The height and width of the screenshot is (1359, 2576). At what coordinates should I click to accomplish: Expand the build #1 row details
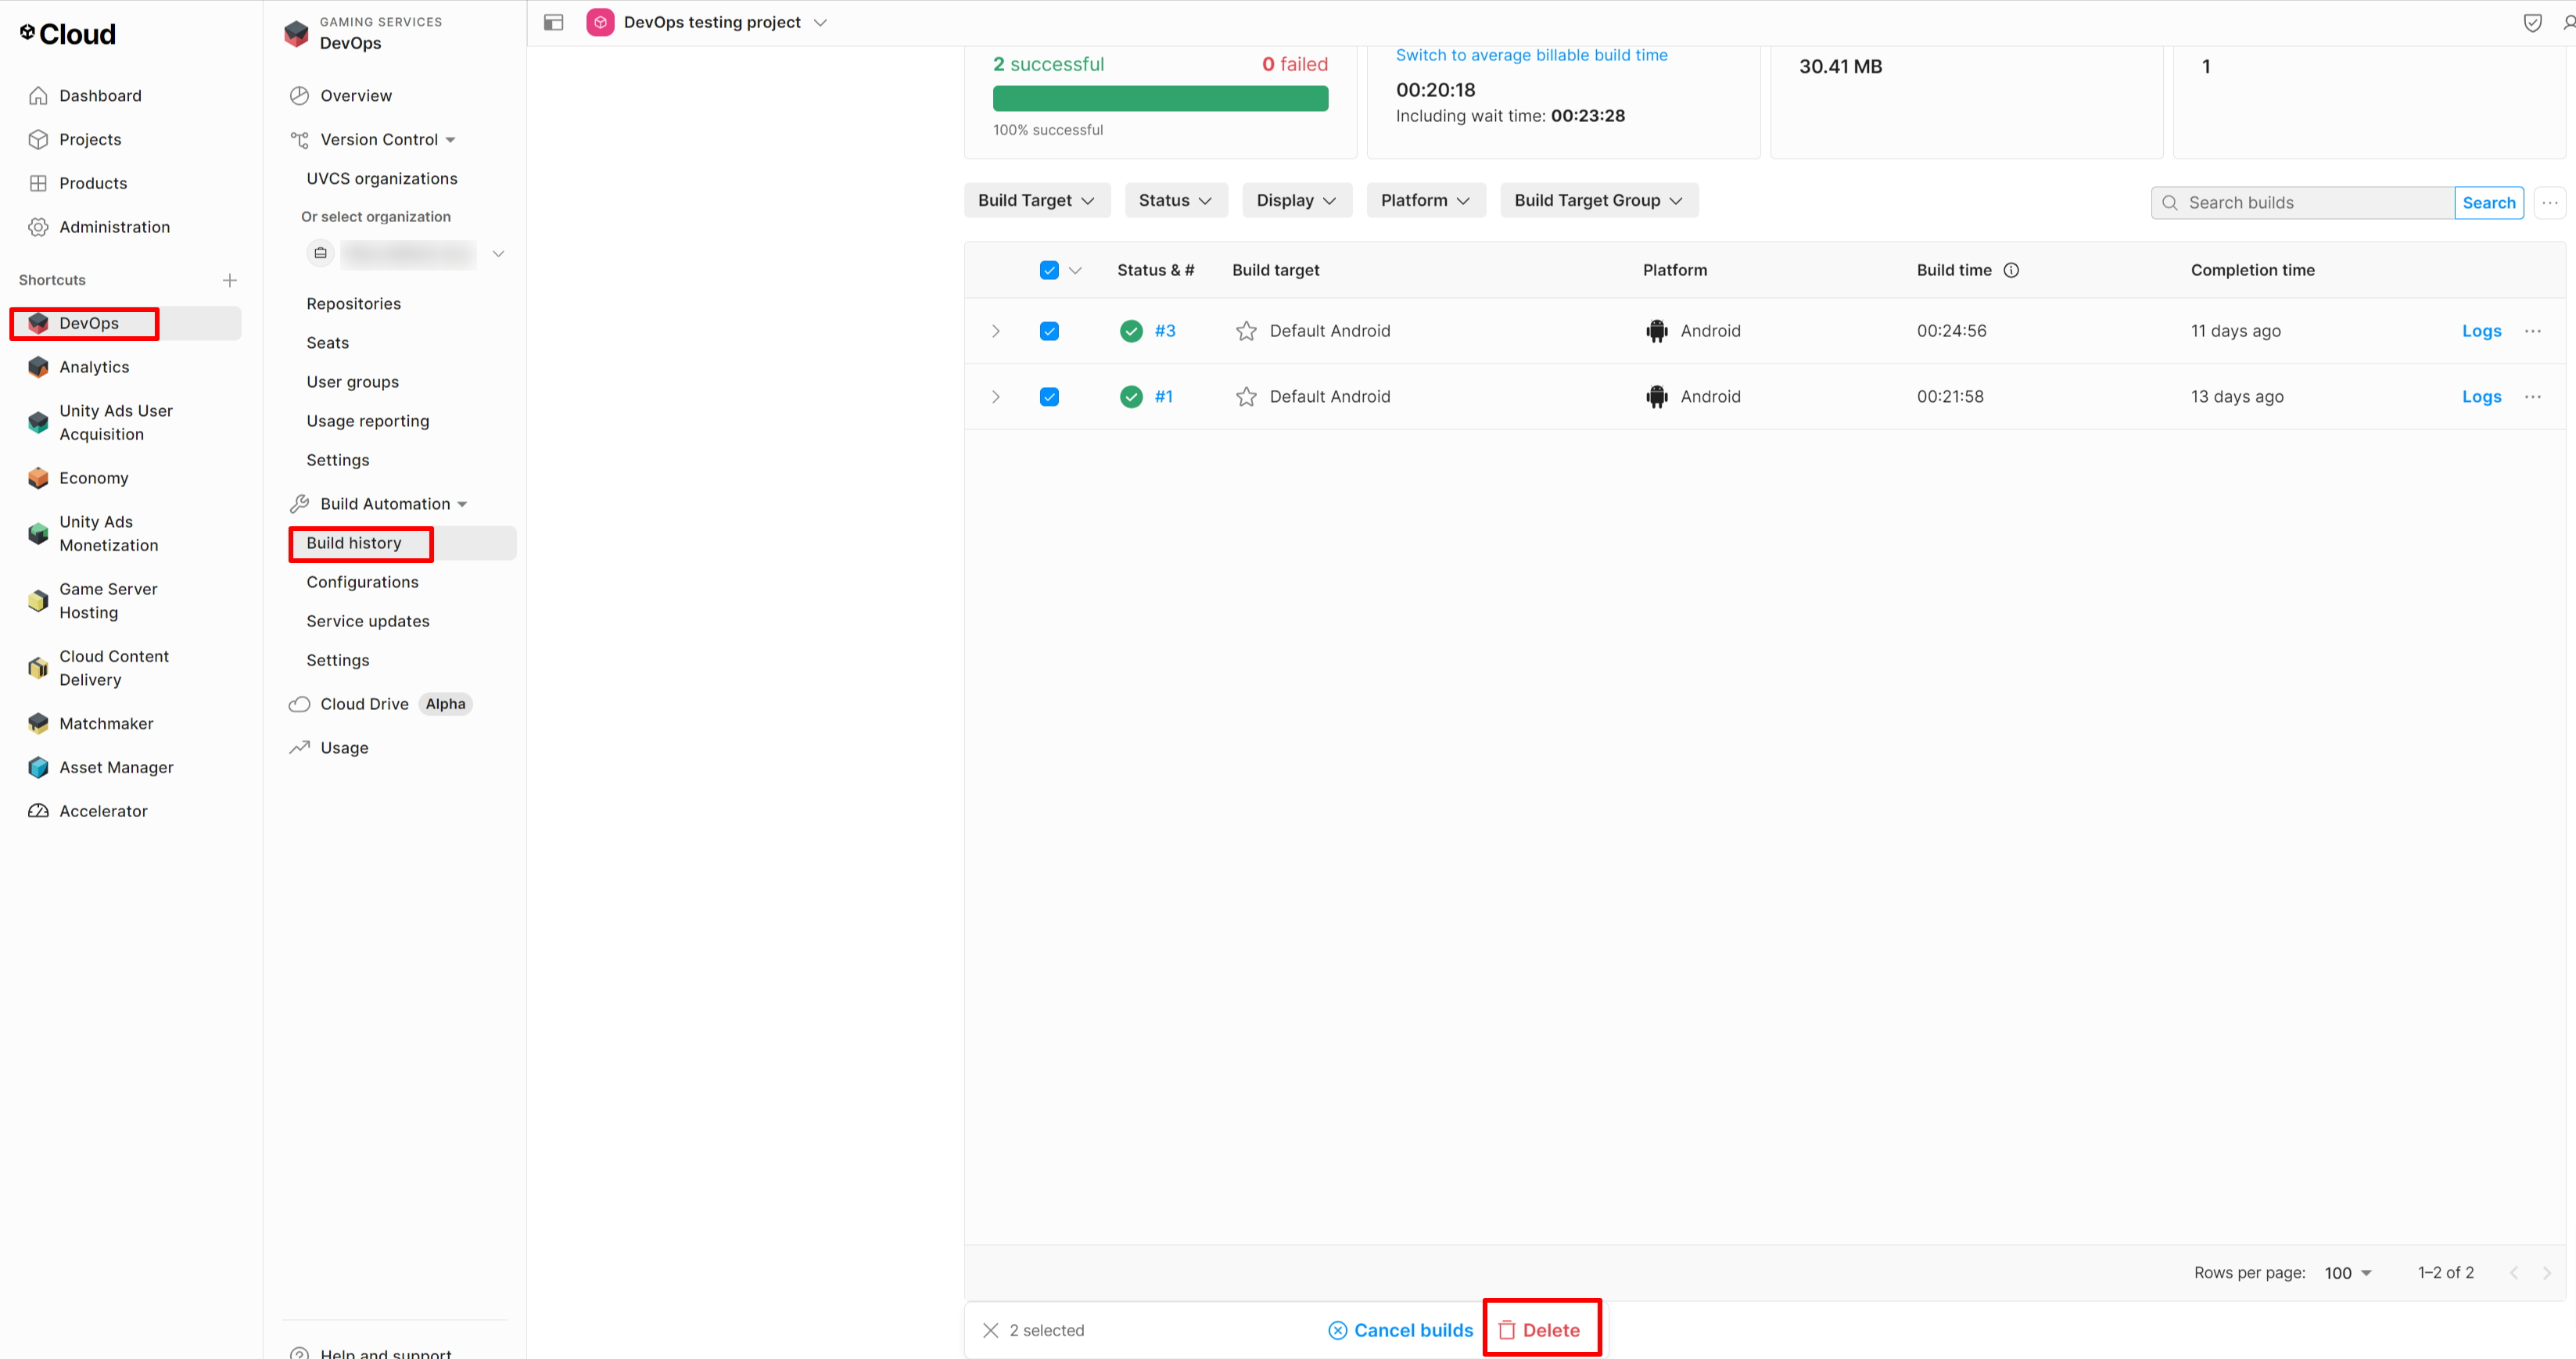996,397
